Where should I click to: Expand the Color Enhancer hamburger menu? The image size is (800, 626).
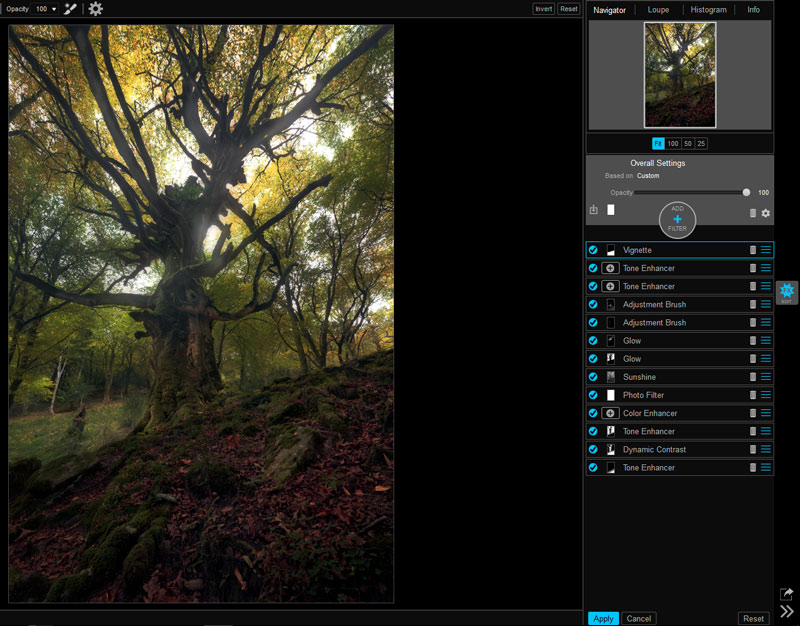[766, 413]
